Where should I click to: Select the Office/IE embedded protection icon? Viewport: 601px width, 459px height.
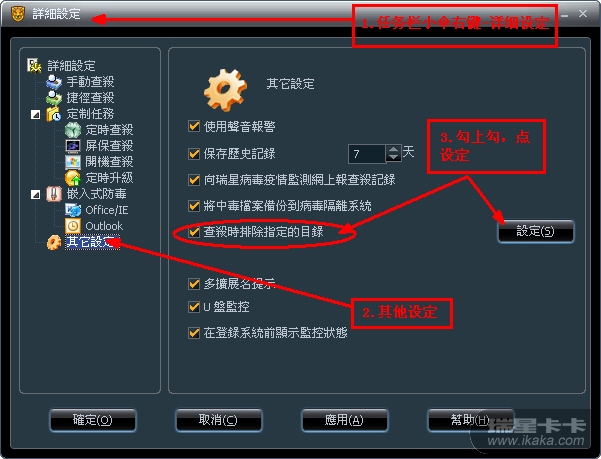click(72, 210)
